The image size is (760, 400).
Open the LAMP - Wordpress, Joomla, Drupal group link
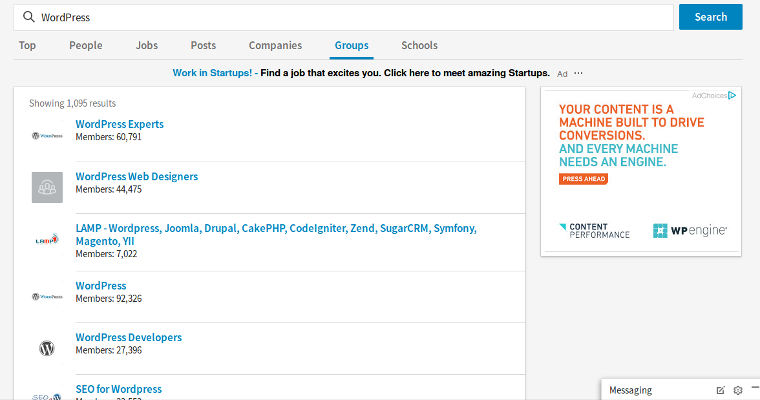[276, 235]
